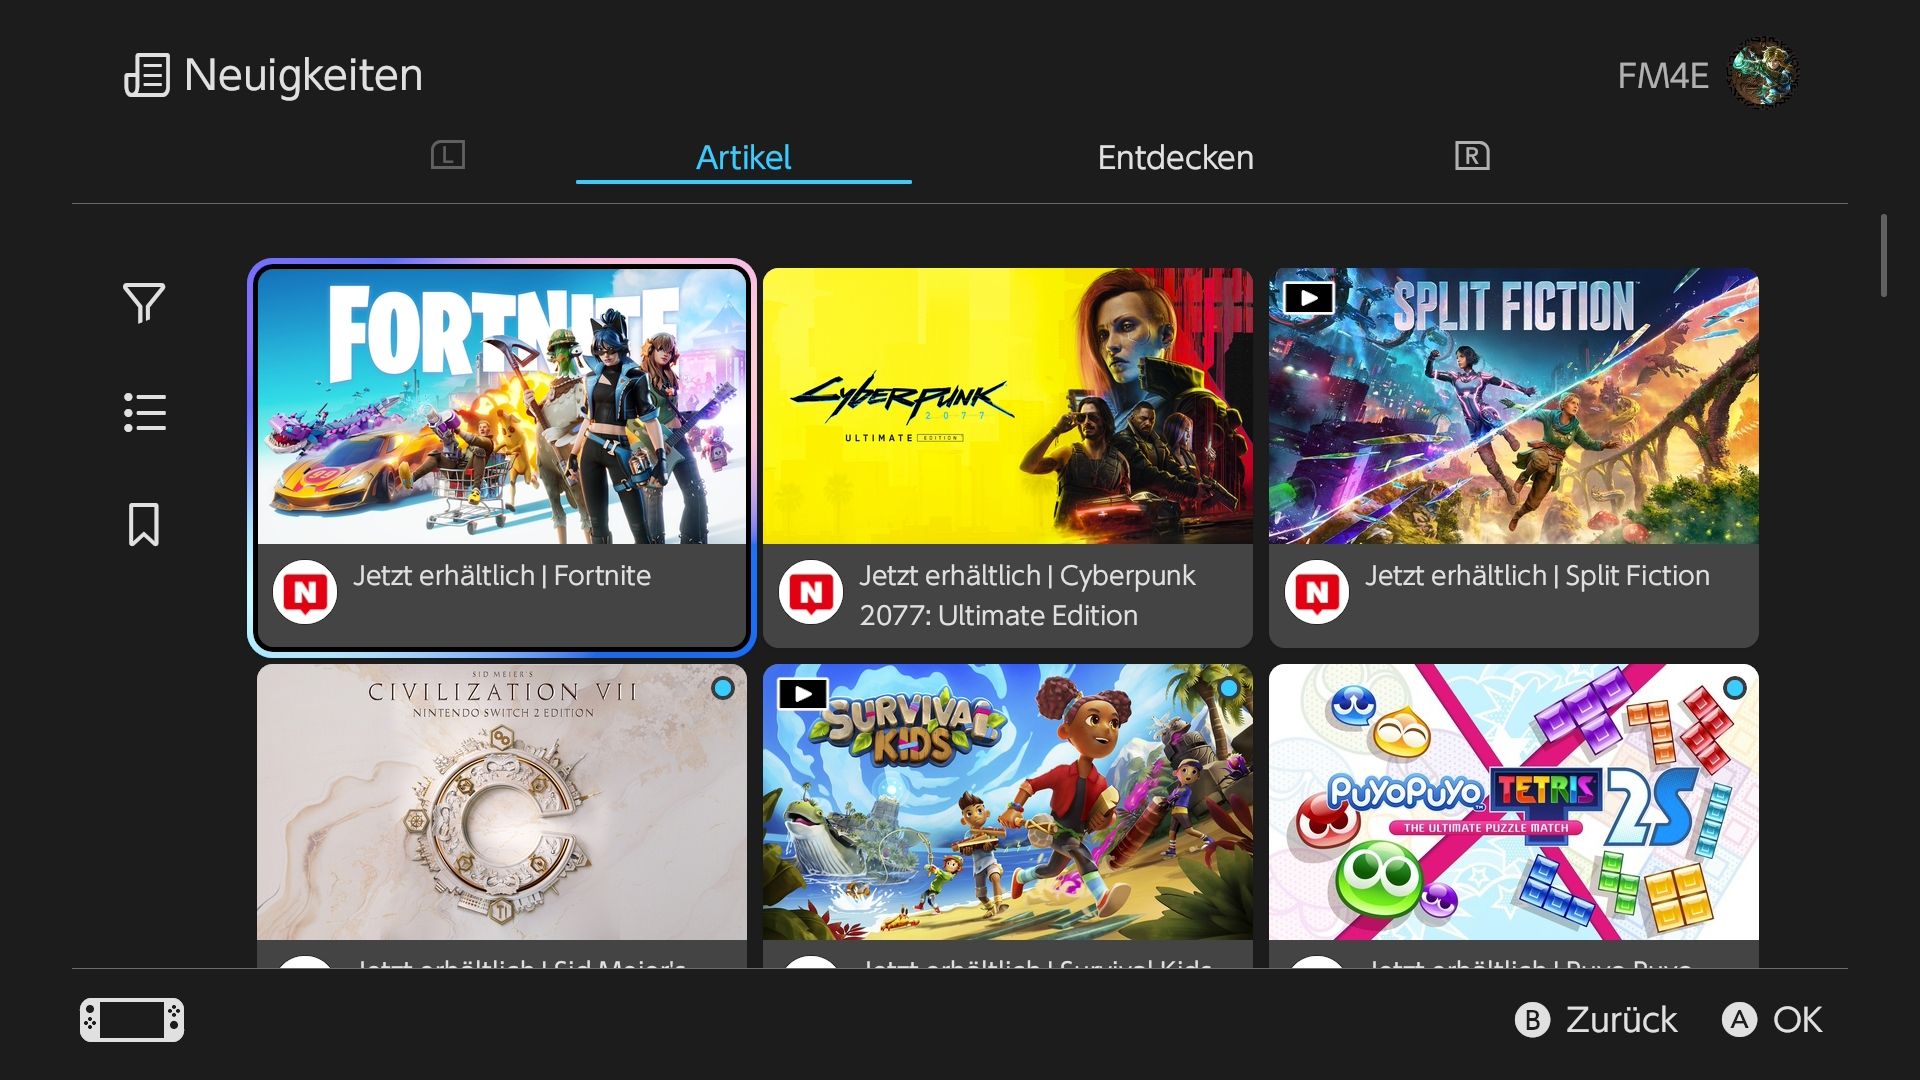Click the A button icon
This screenshot has height=1080, width=1920.
click(x=1739, y=1020)
